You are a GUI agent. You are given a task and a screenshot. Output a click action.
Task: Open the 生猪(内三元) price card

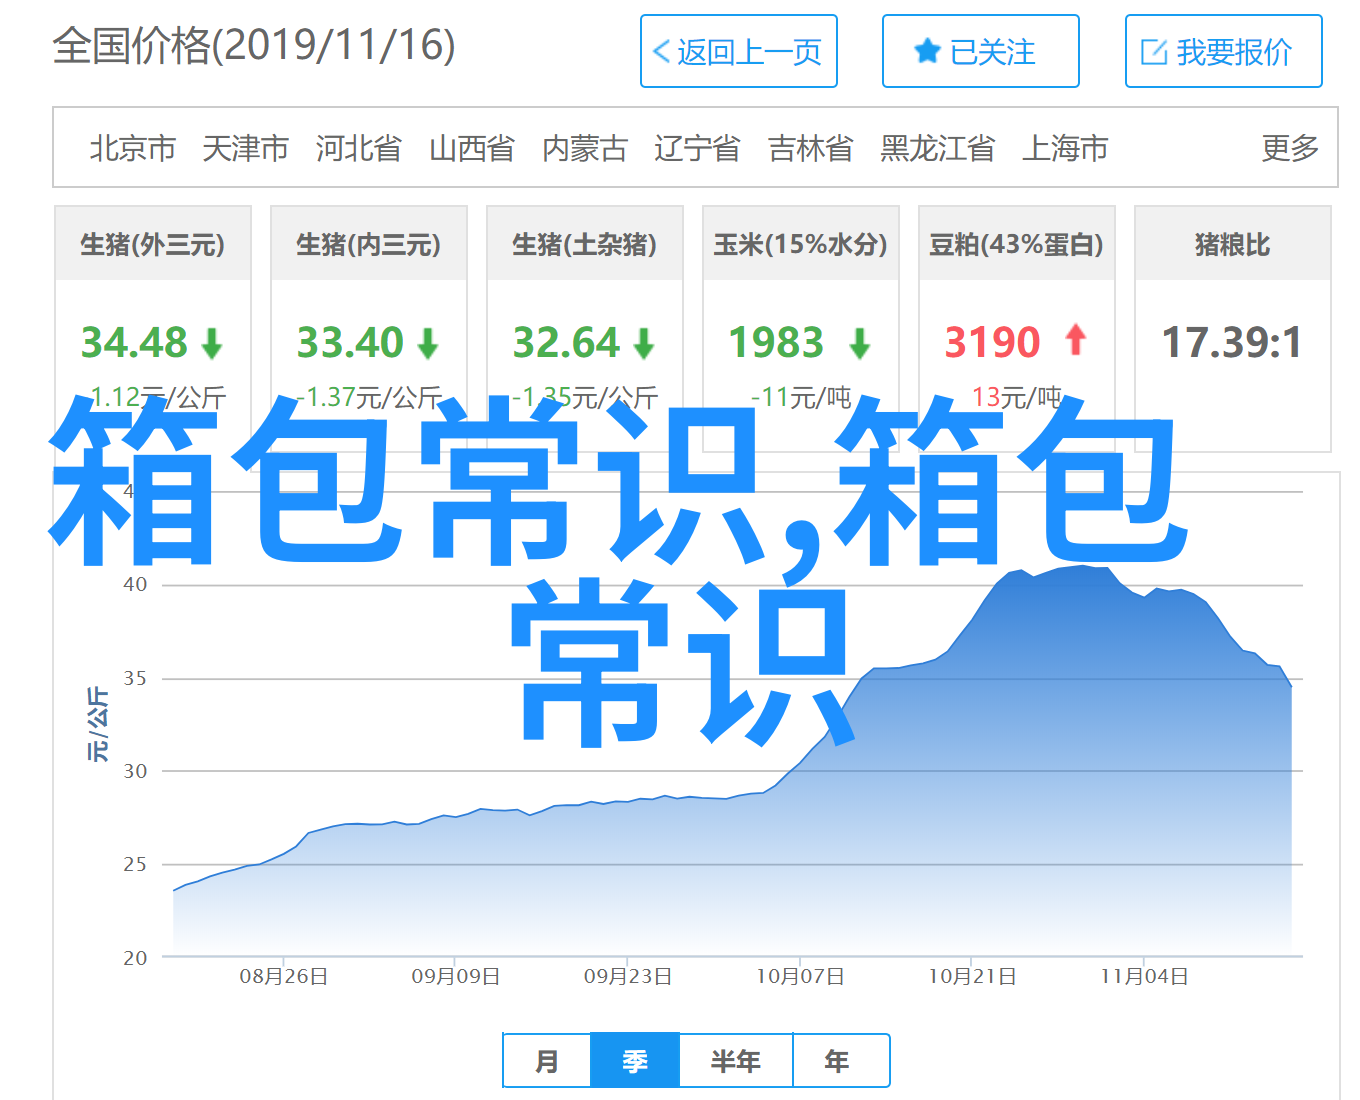[x=369, y=329]
